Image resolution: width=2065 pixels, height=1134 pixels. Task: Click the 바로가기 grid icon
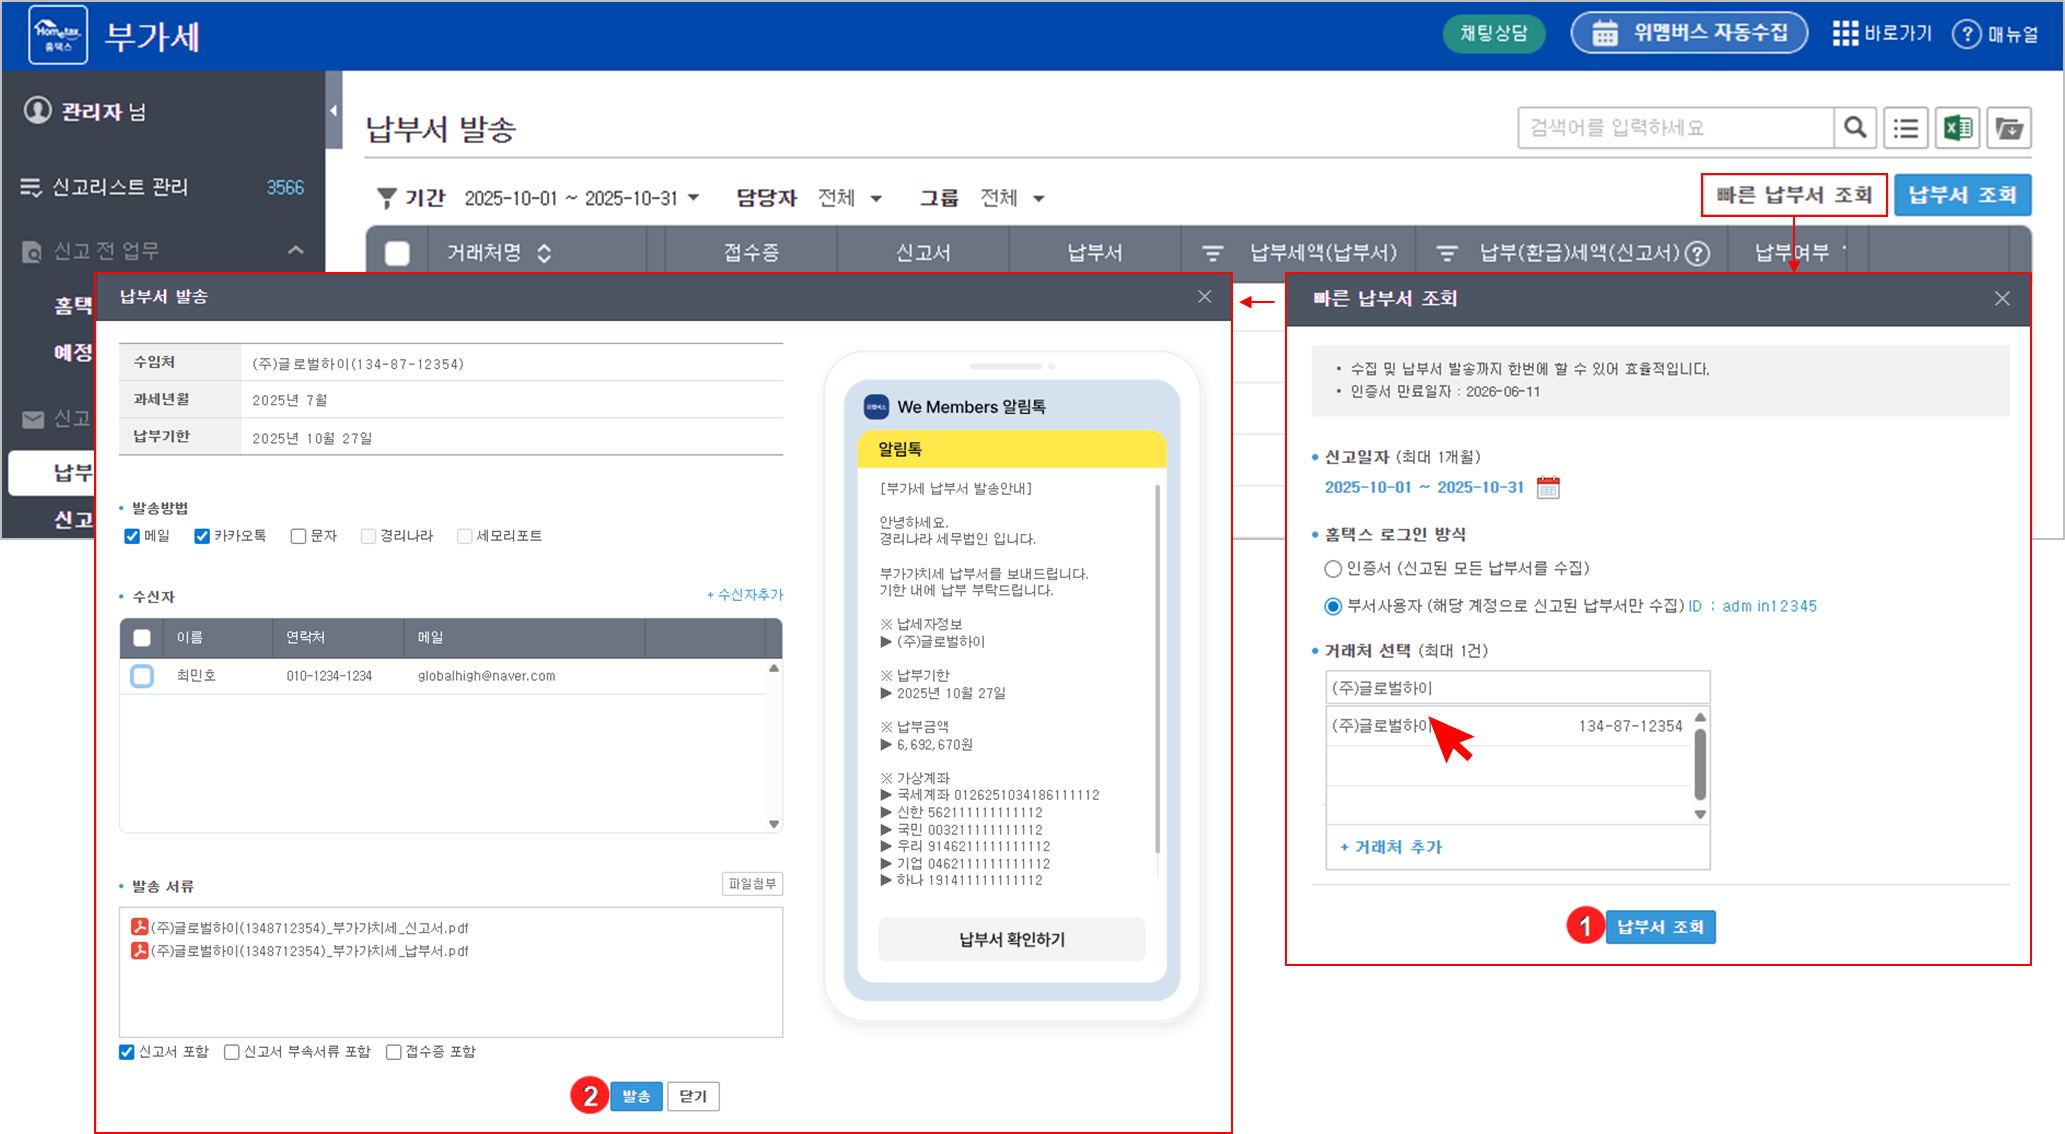[x=1845, y=34]
